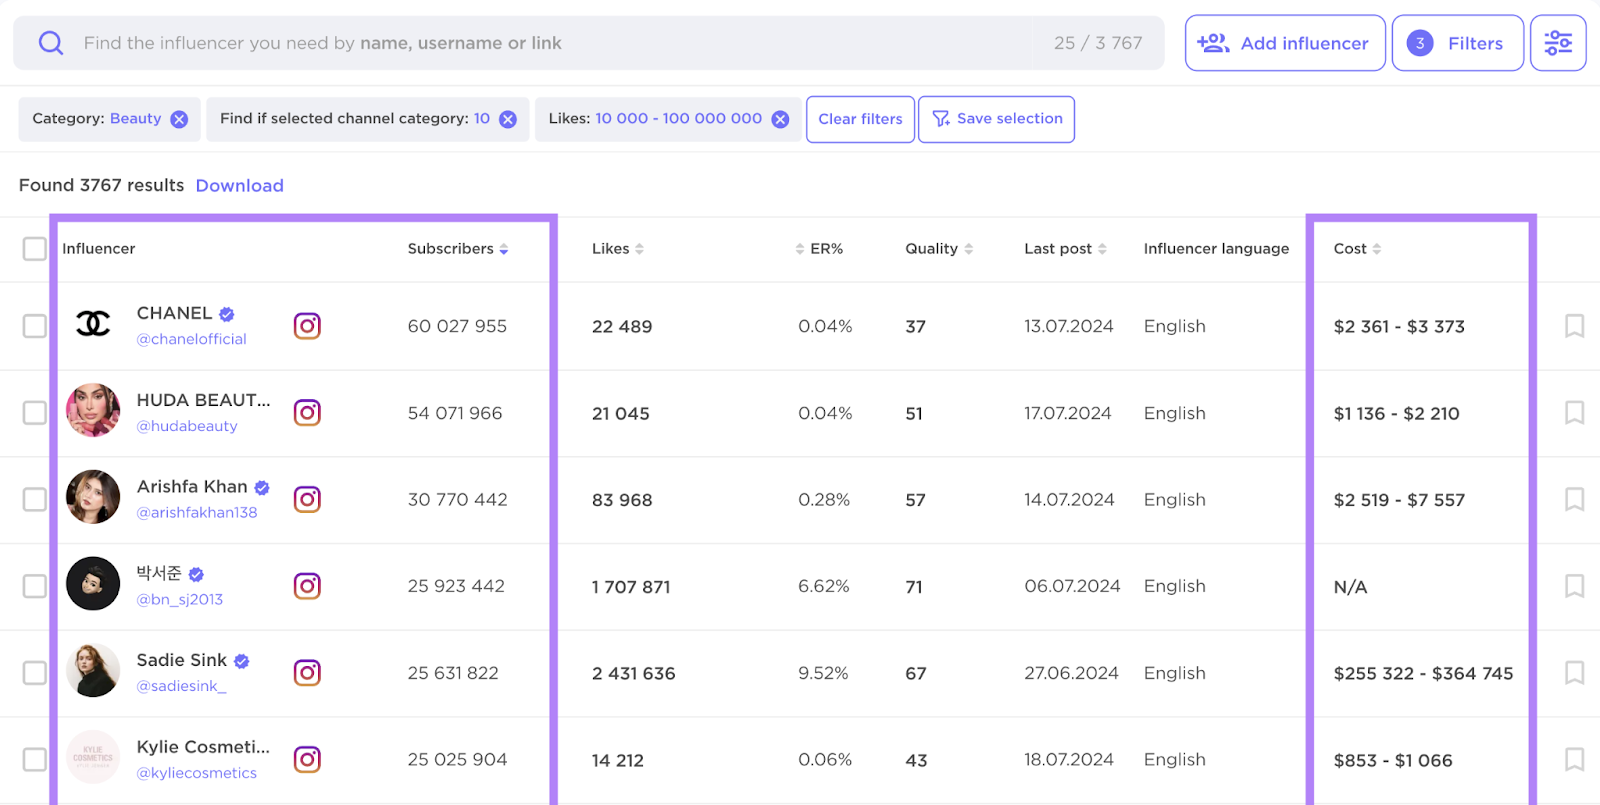1600x805 pixels.
Task: Open the Filters panel
Action: pos(1457,43)
